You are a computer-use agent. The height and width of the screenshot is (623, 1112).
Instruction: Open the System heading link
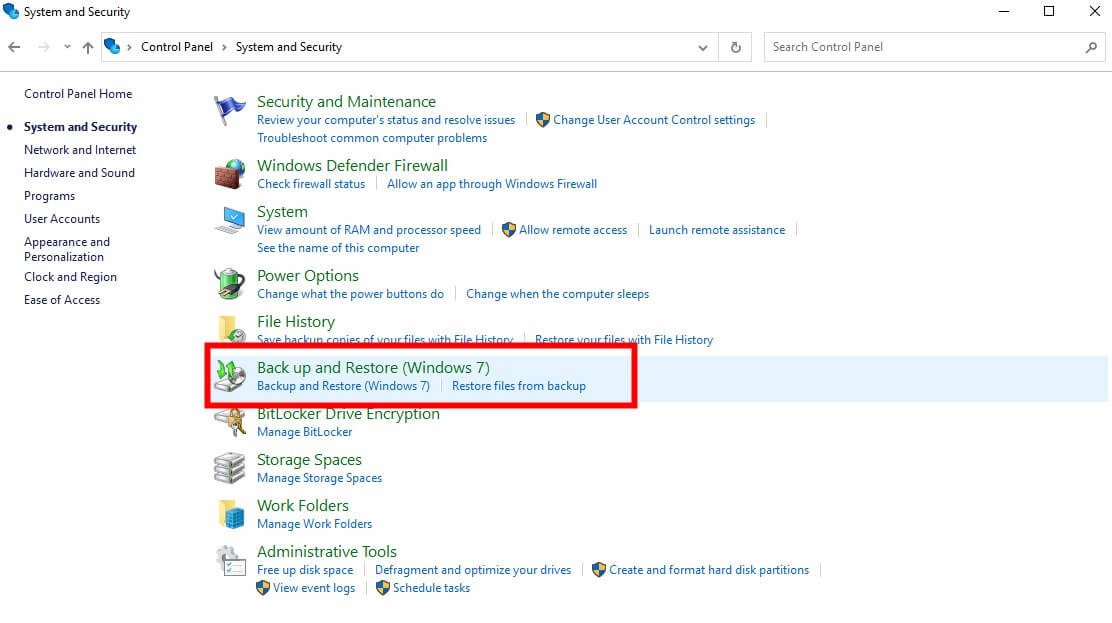click(x=282, y=211)
